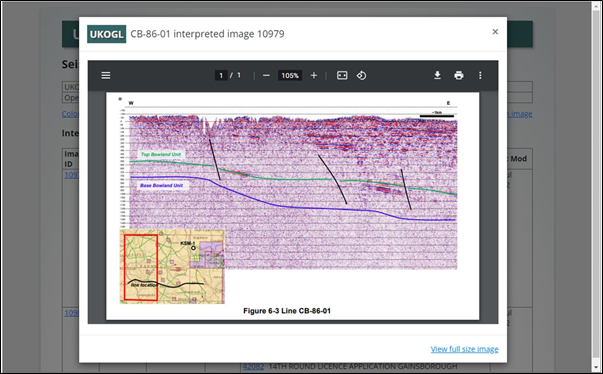This screenshot has height=374, width=603.
Task: Click the browser vertical scrollbar down arrow
Action: coord(596,368)
